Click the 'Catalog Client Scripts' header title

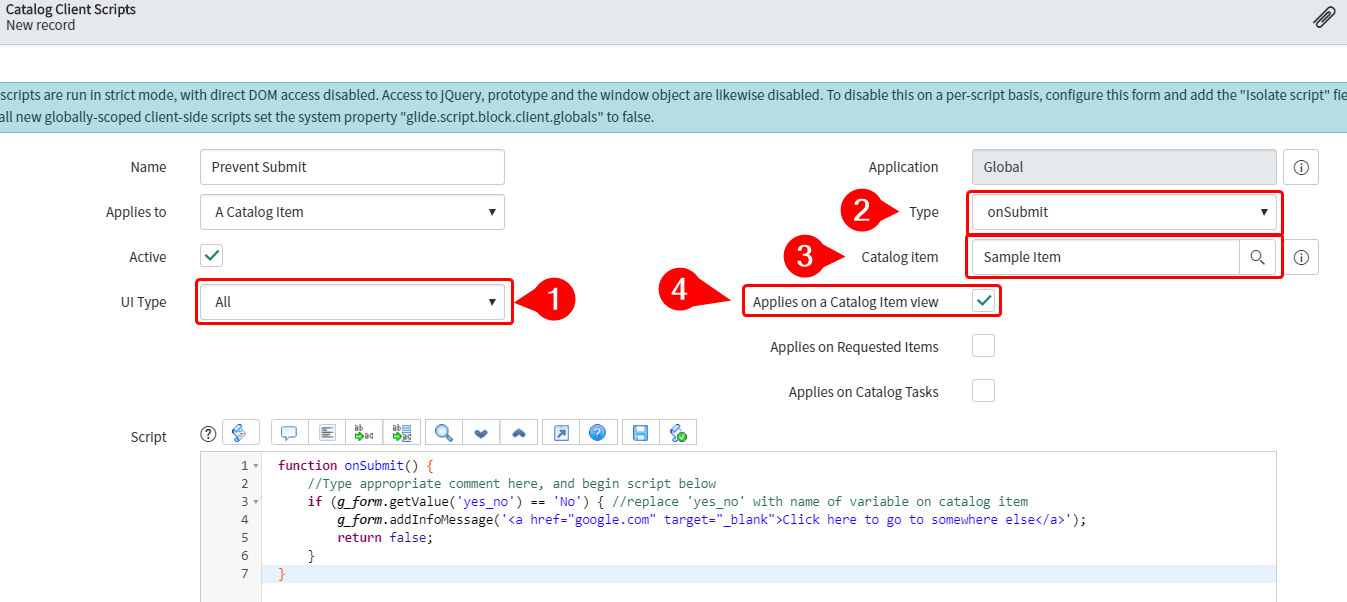tap(71, 9)
